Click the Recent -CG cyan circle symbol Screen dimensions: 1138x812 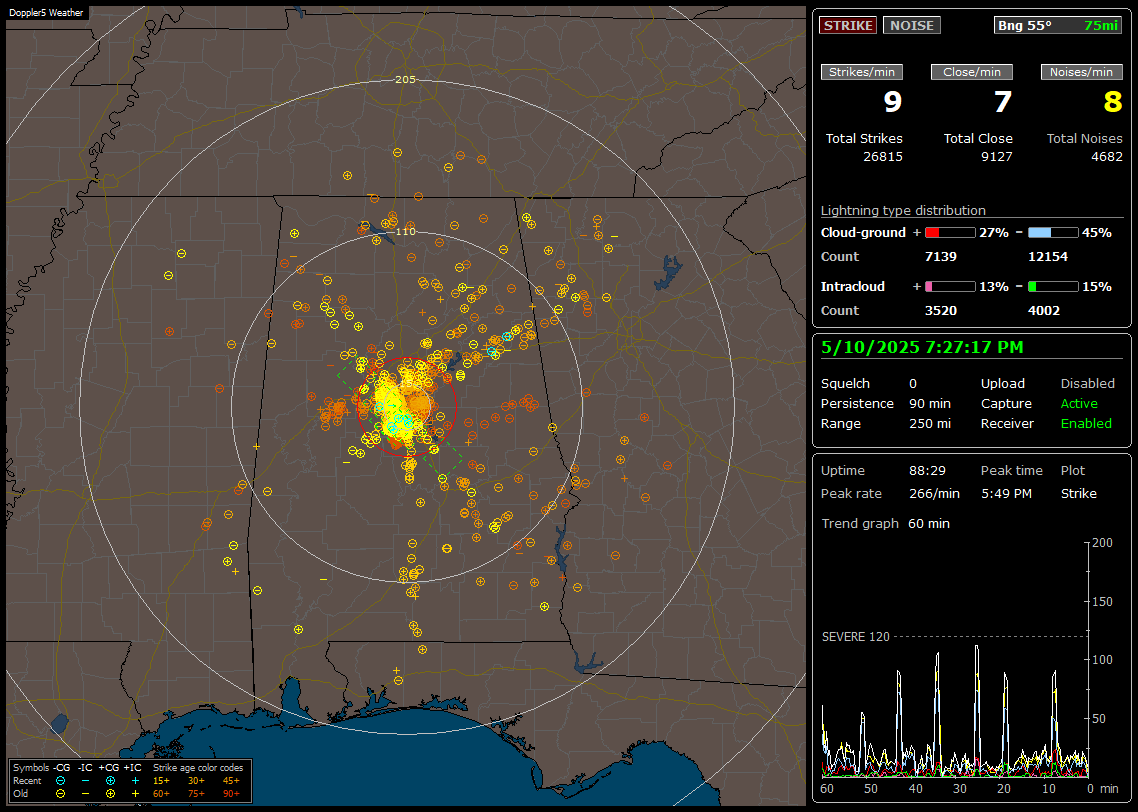pyautogui.click(x=61, y=781)
